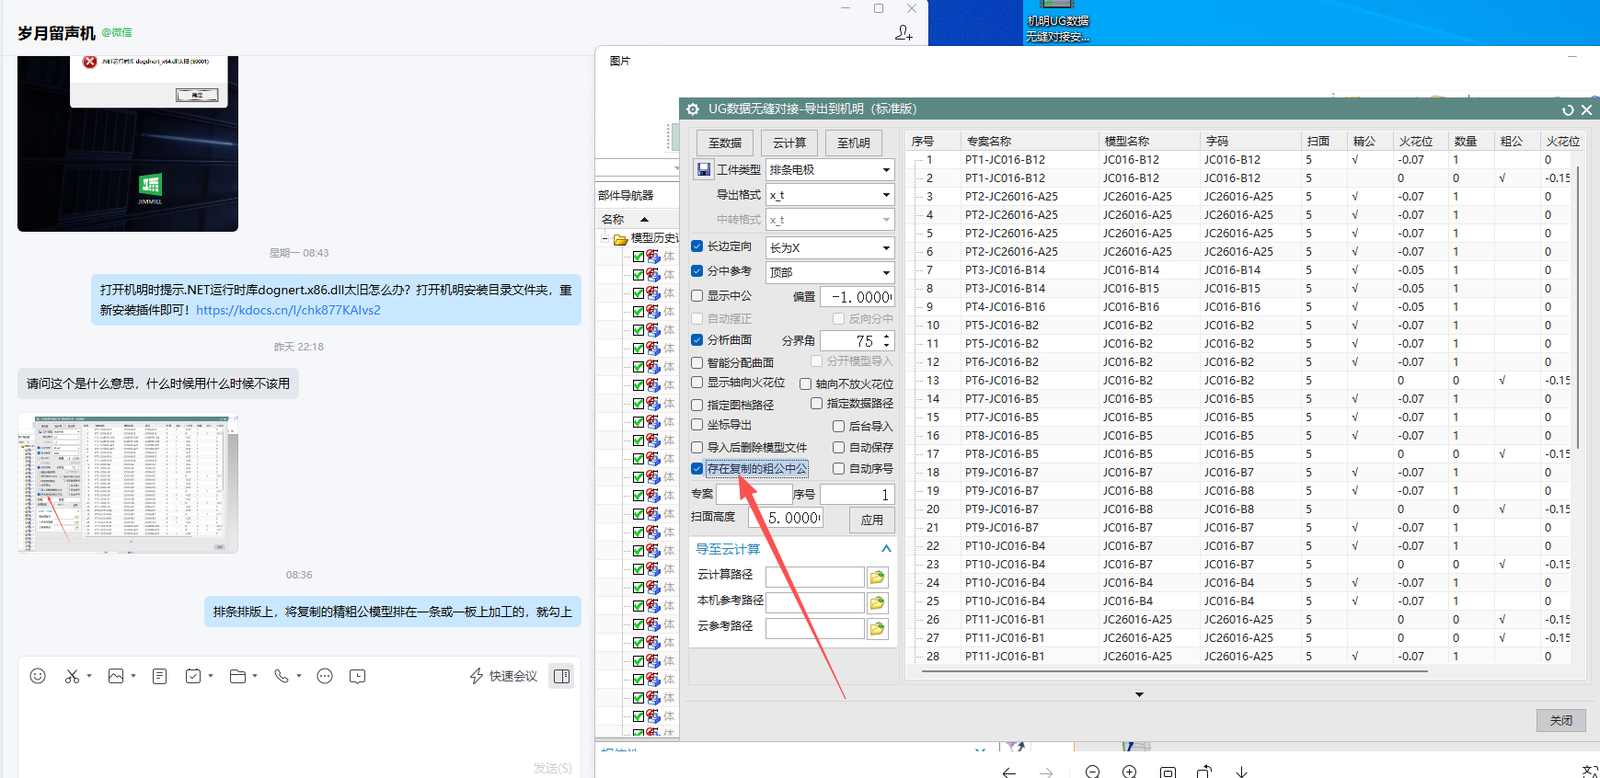Enable the 显示中公 checkbox
The image size is (1600, 778).
[697, 296]
